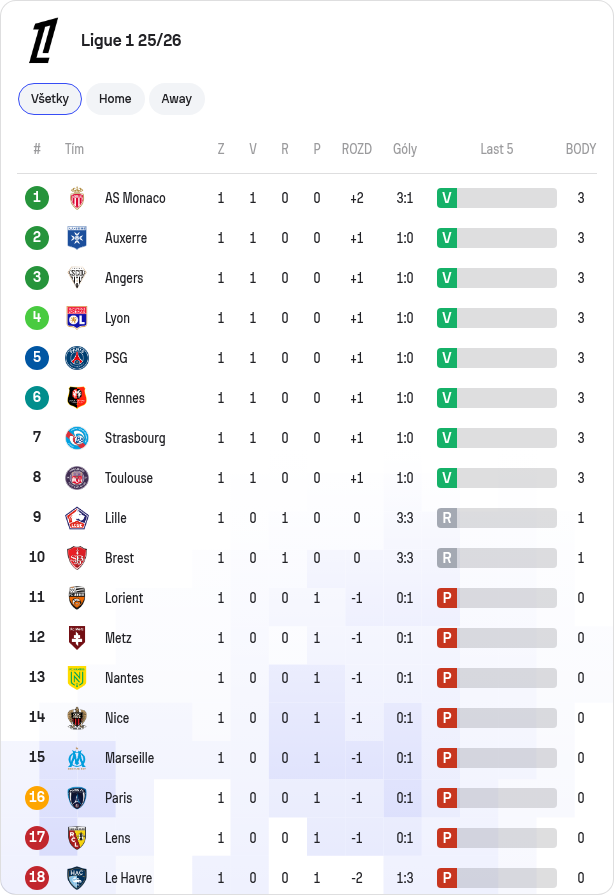The width and height of the screenshot is (614, 895).
Task: Click the Le Havre club badge
Action: (77, 877)
